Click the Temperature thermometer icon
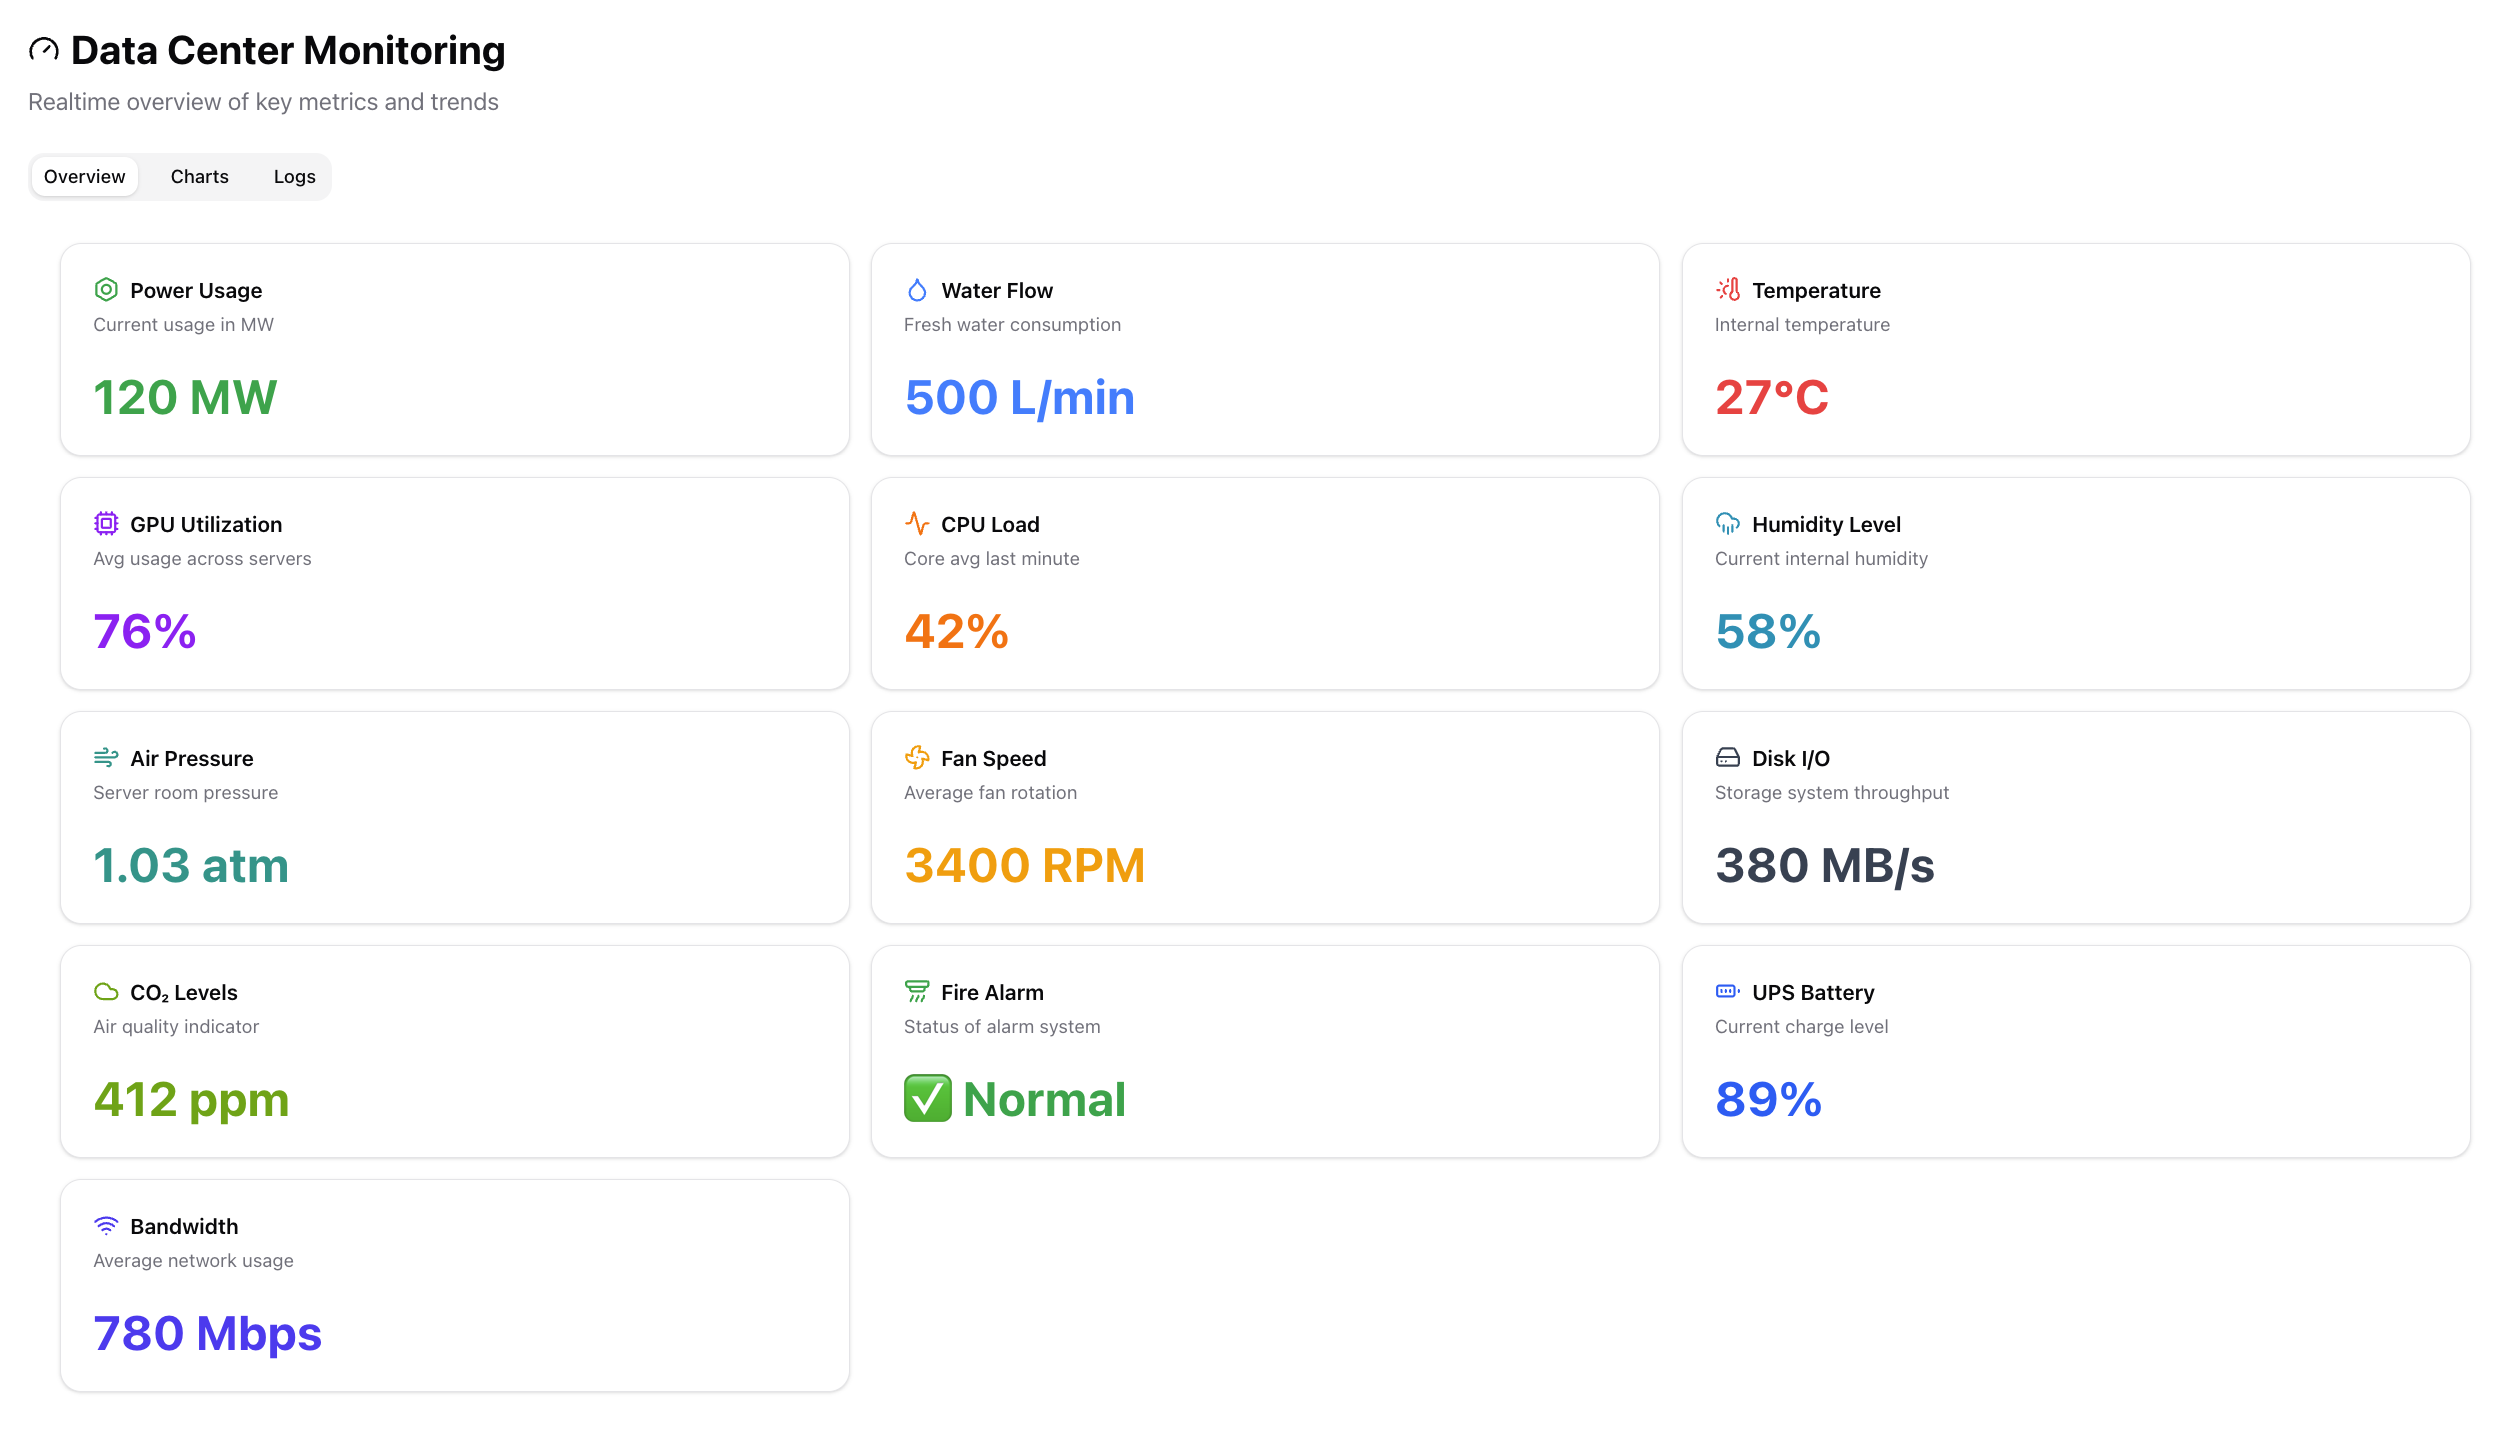Image resolution: width=2514 pixels, height=1436 pixels. pyautogui.click(x=1727, y=290)
